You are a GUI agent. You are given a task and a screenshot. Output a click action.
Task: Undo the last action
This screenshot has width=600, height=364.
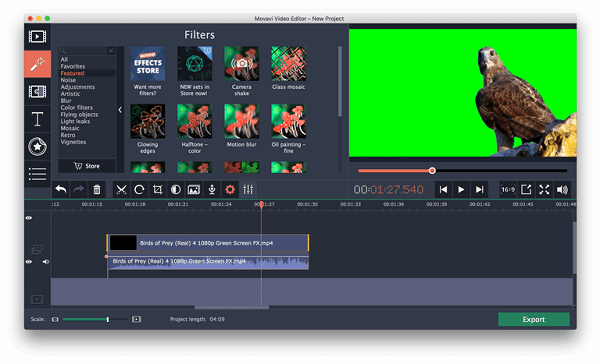click(x=61, y=189)
